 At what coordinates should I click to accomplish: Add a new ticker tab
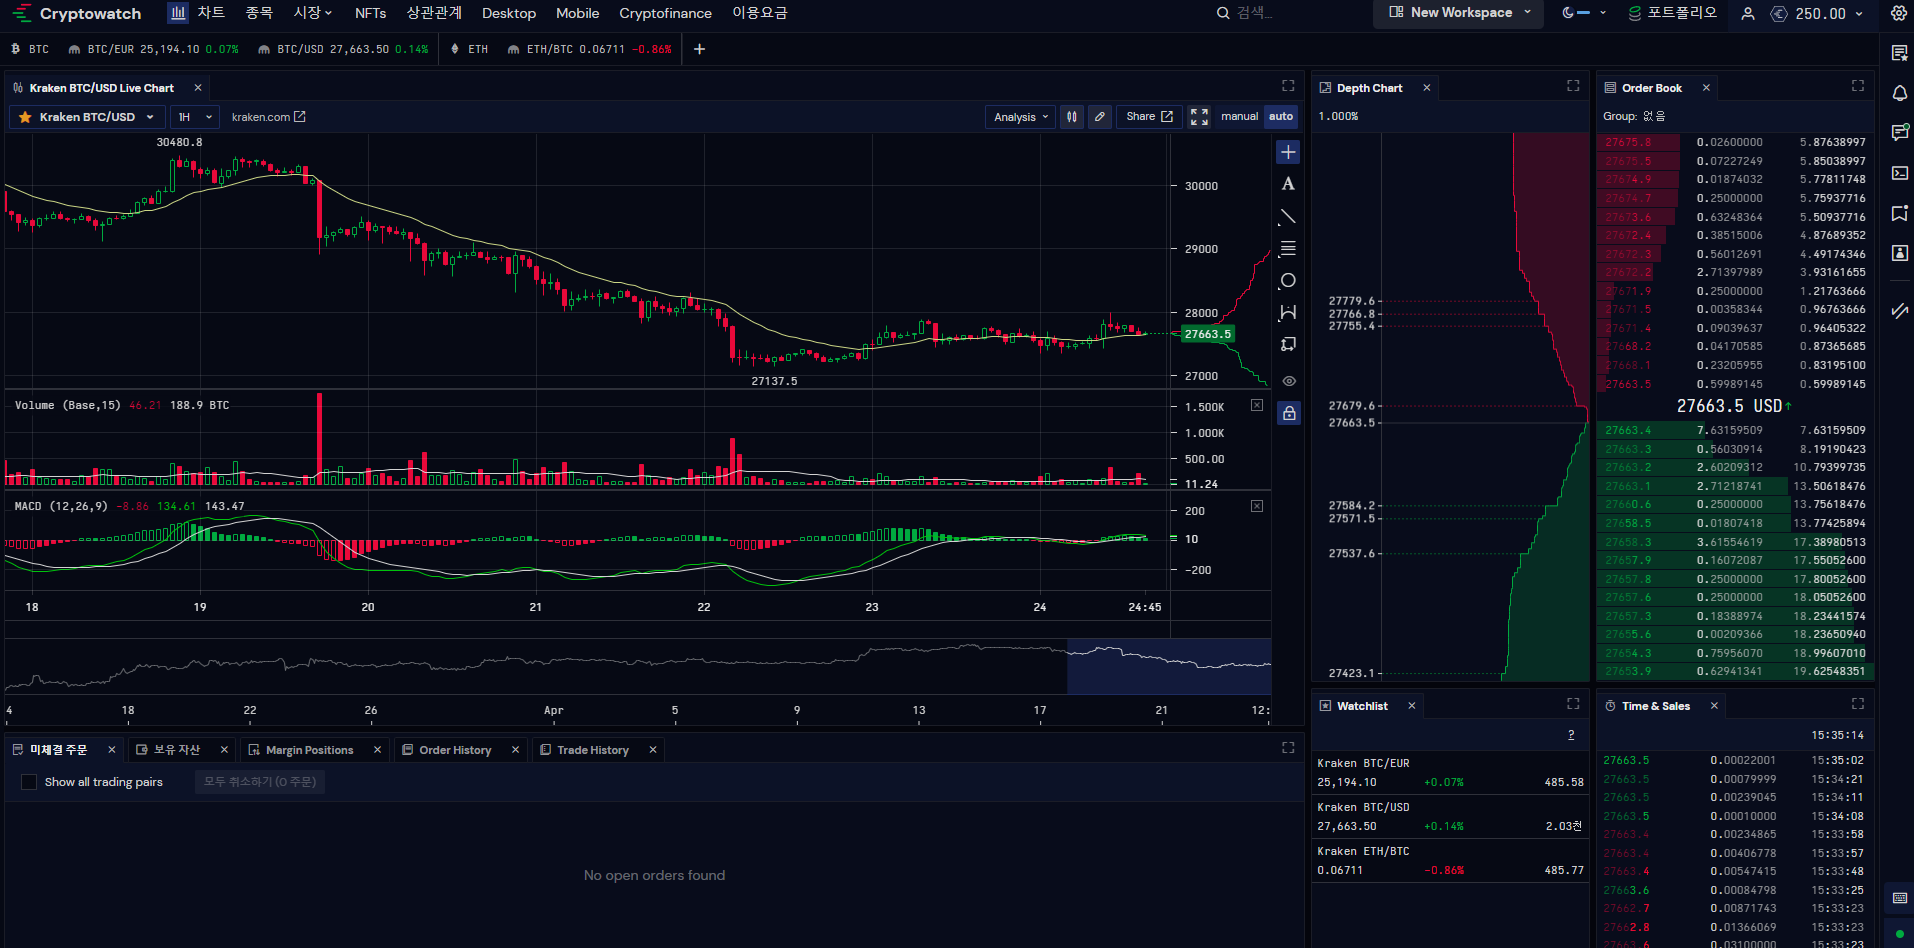(699, 49)
